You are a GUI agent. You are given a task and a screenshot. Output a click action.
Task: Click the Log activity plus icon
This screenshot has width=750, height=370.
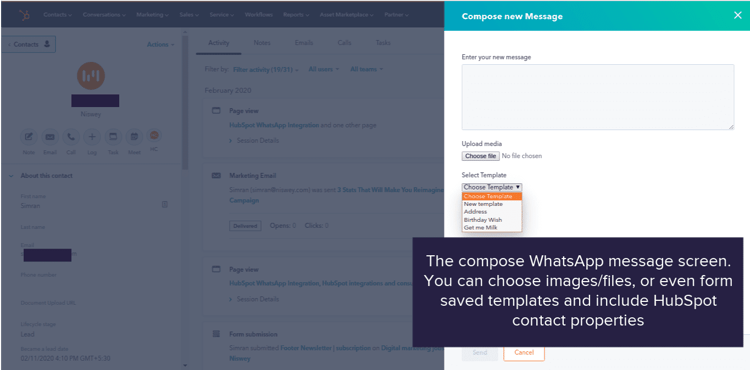point(92,137)
